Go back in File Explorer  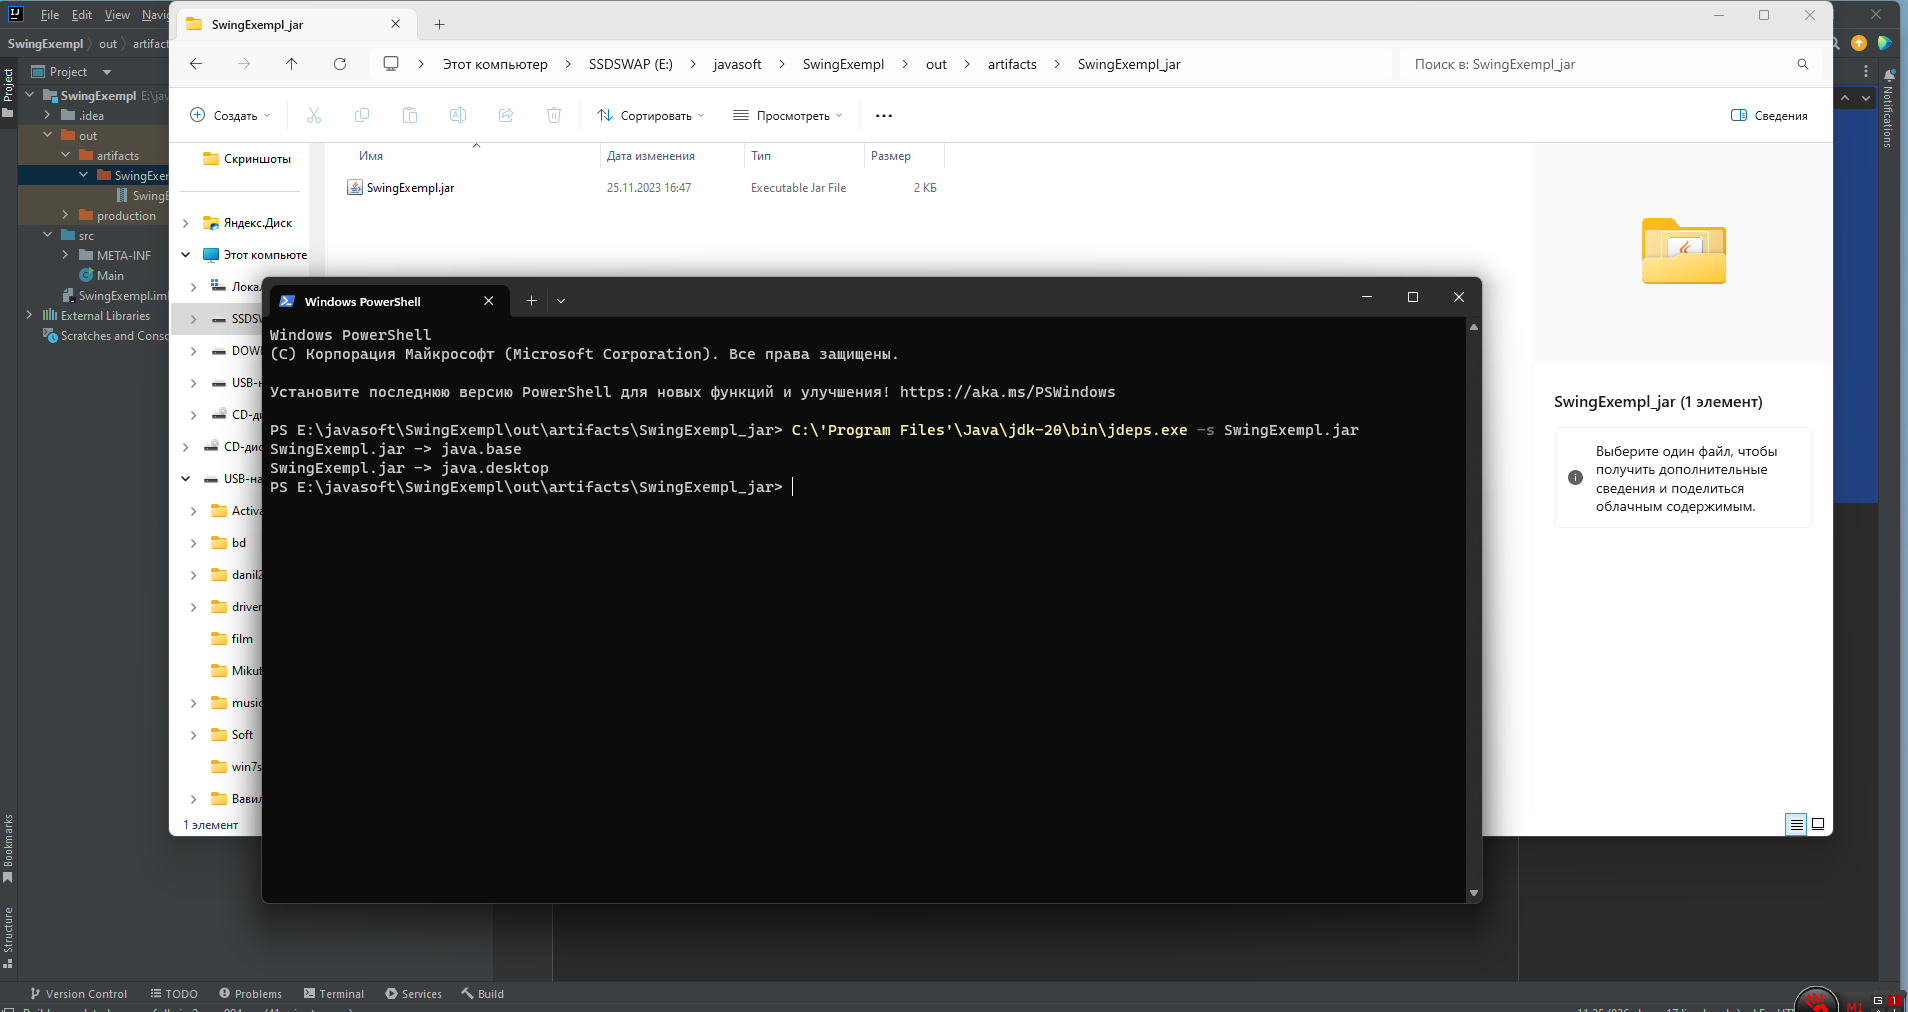pos(196,64)
